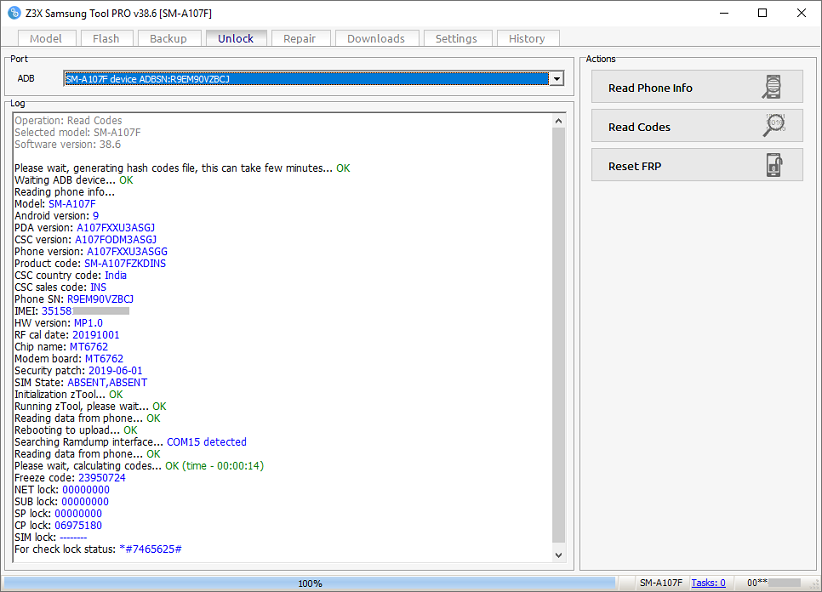Click the phone lock icon on Reset FRP
This screenshot has width=822, height=592.
pos(774,165)
